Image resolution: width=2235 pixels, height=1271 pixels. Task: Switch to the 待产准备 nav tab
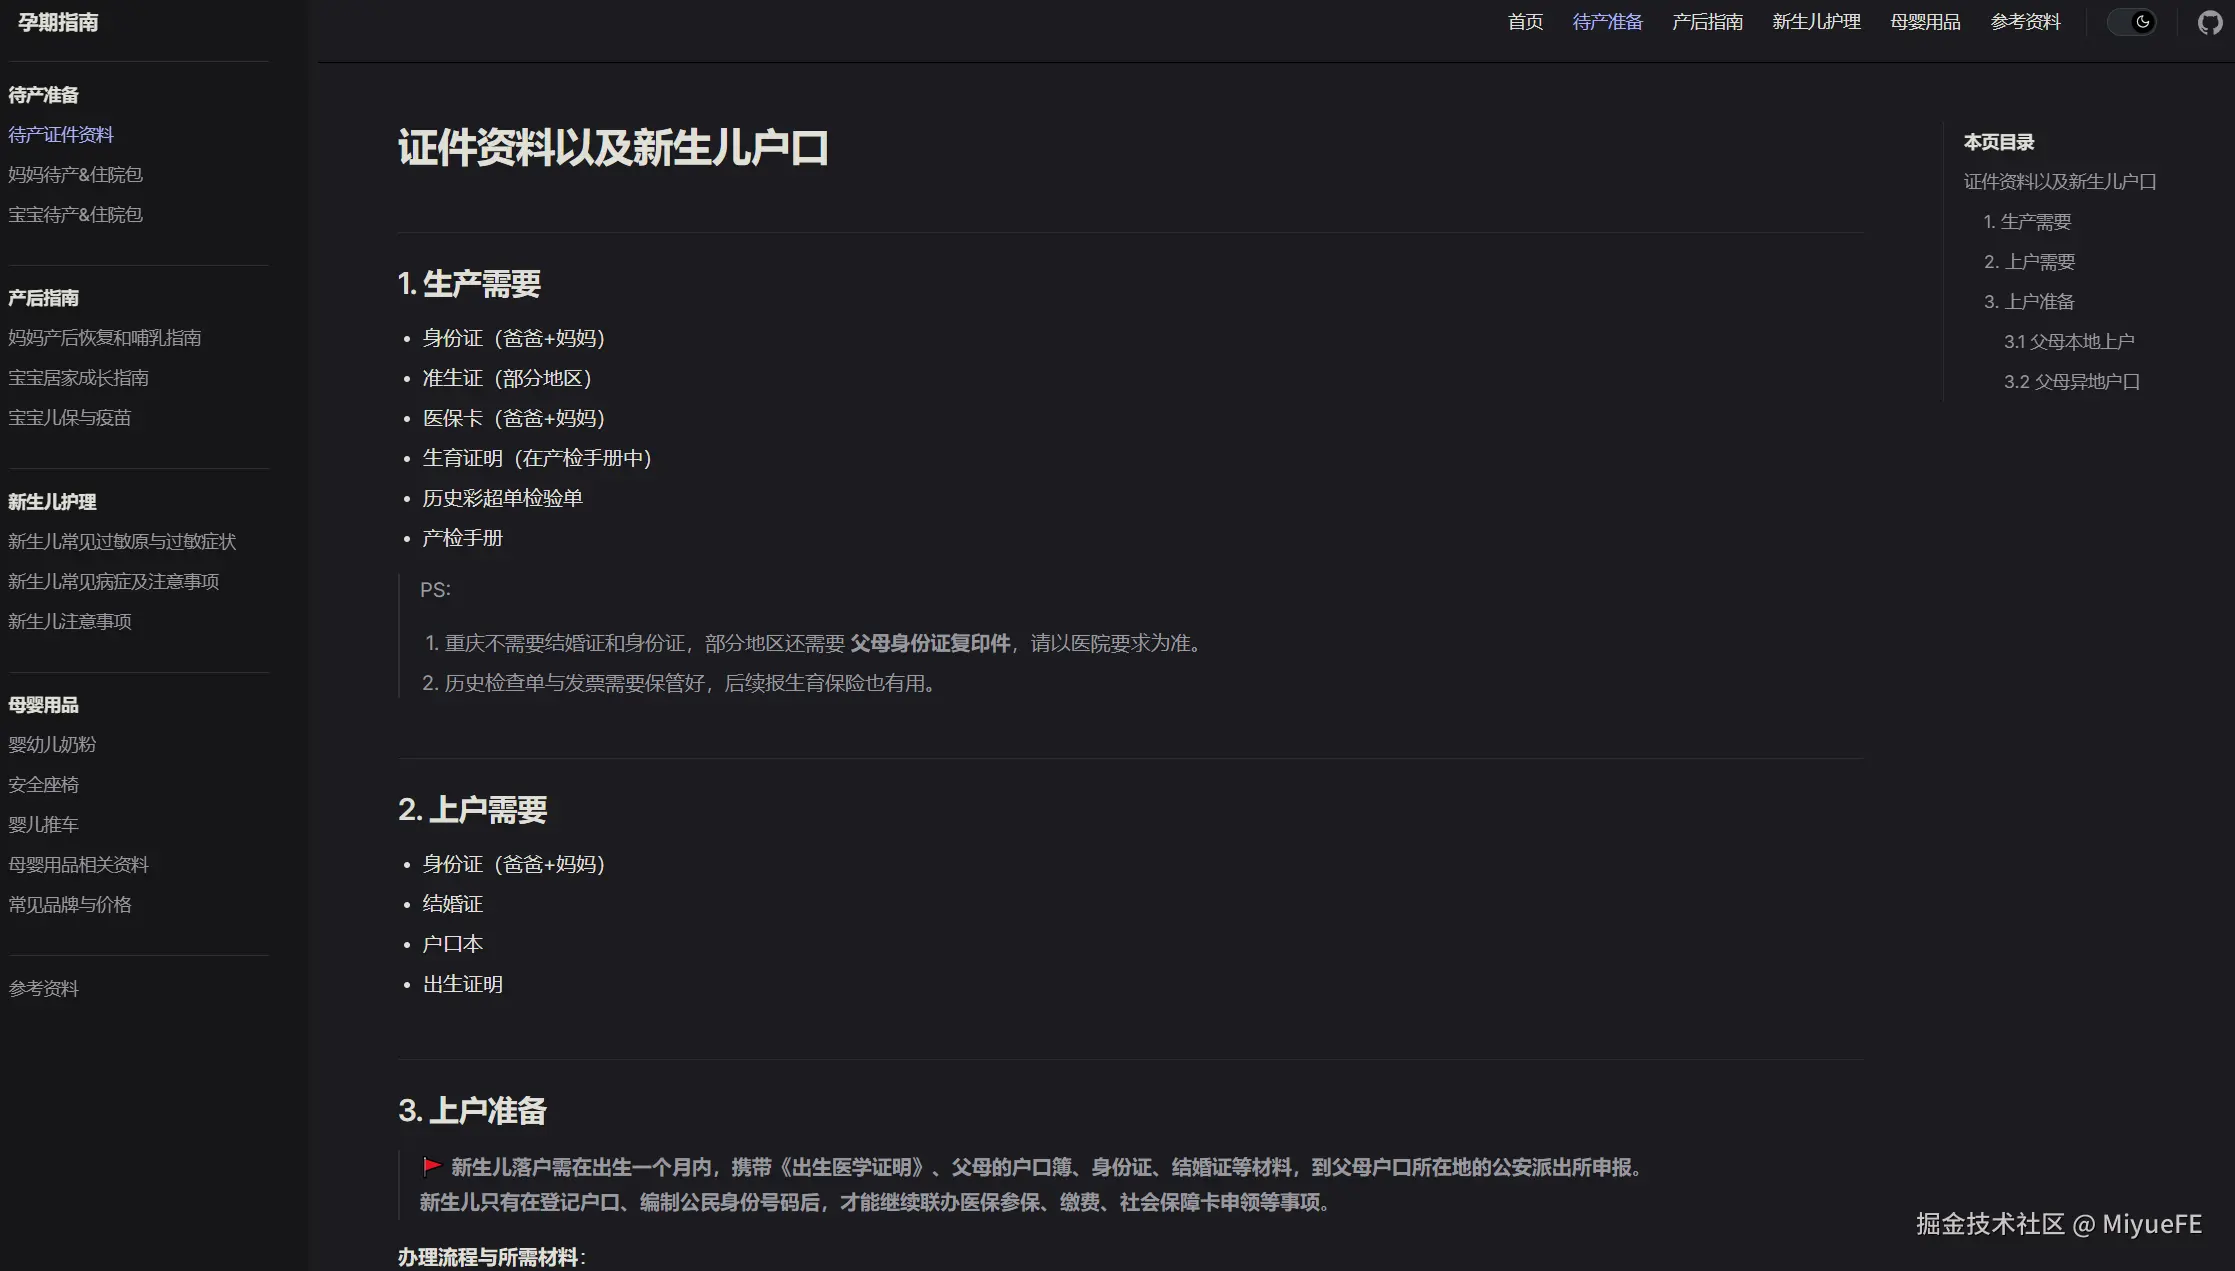click(1607, 21)
